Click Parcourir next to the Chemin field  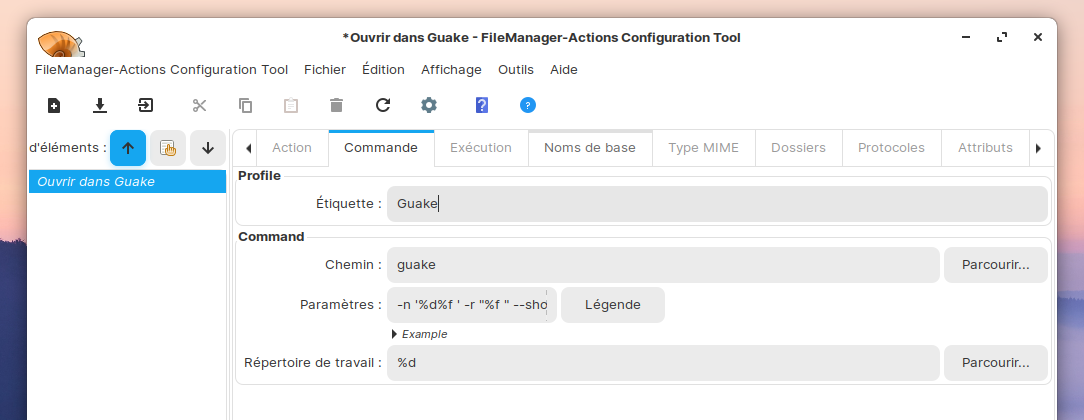pos(995,265)
